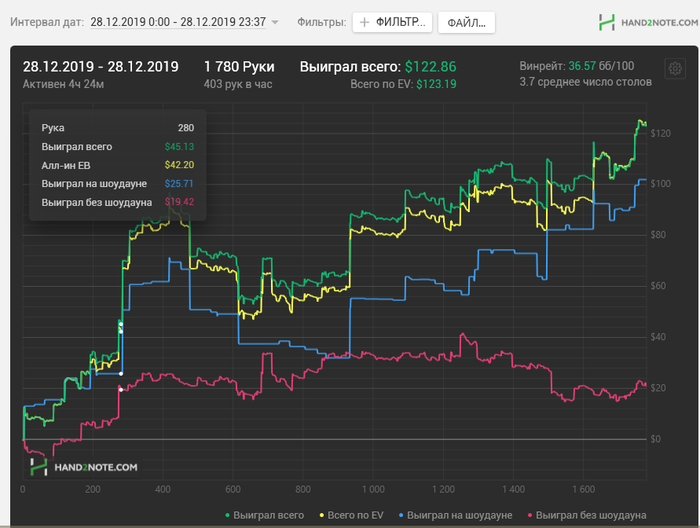This screenshot has width=700, height=528.
Task: Click the $120 y-axis label
Action: point(660,133)
